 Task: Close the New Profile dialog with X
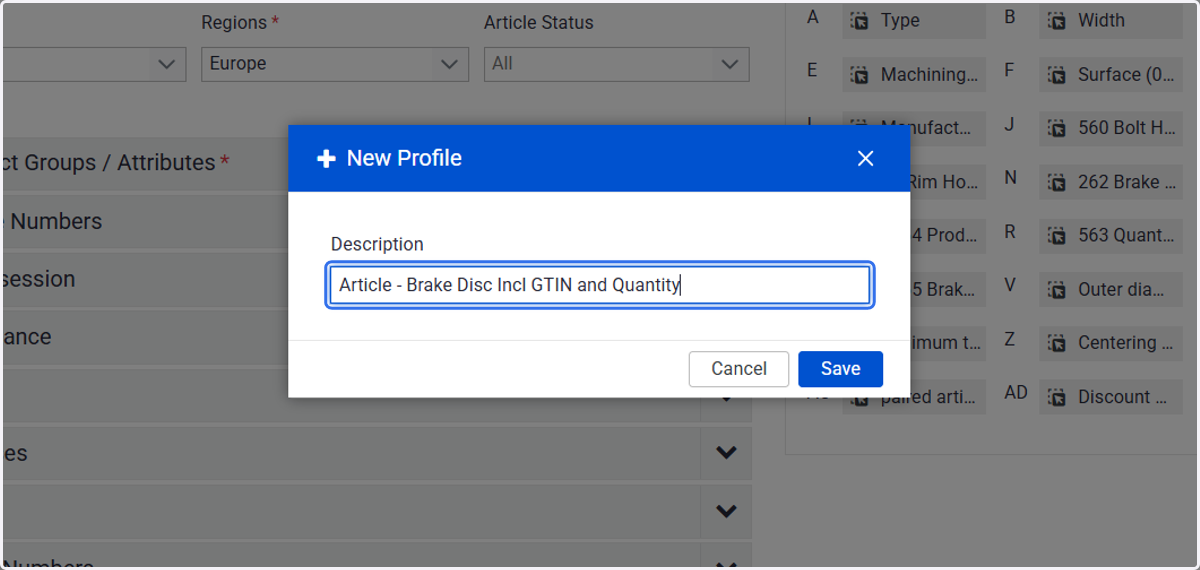(x=866, y=158)
